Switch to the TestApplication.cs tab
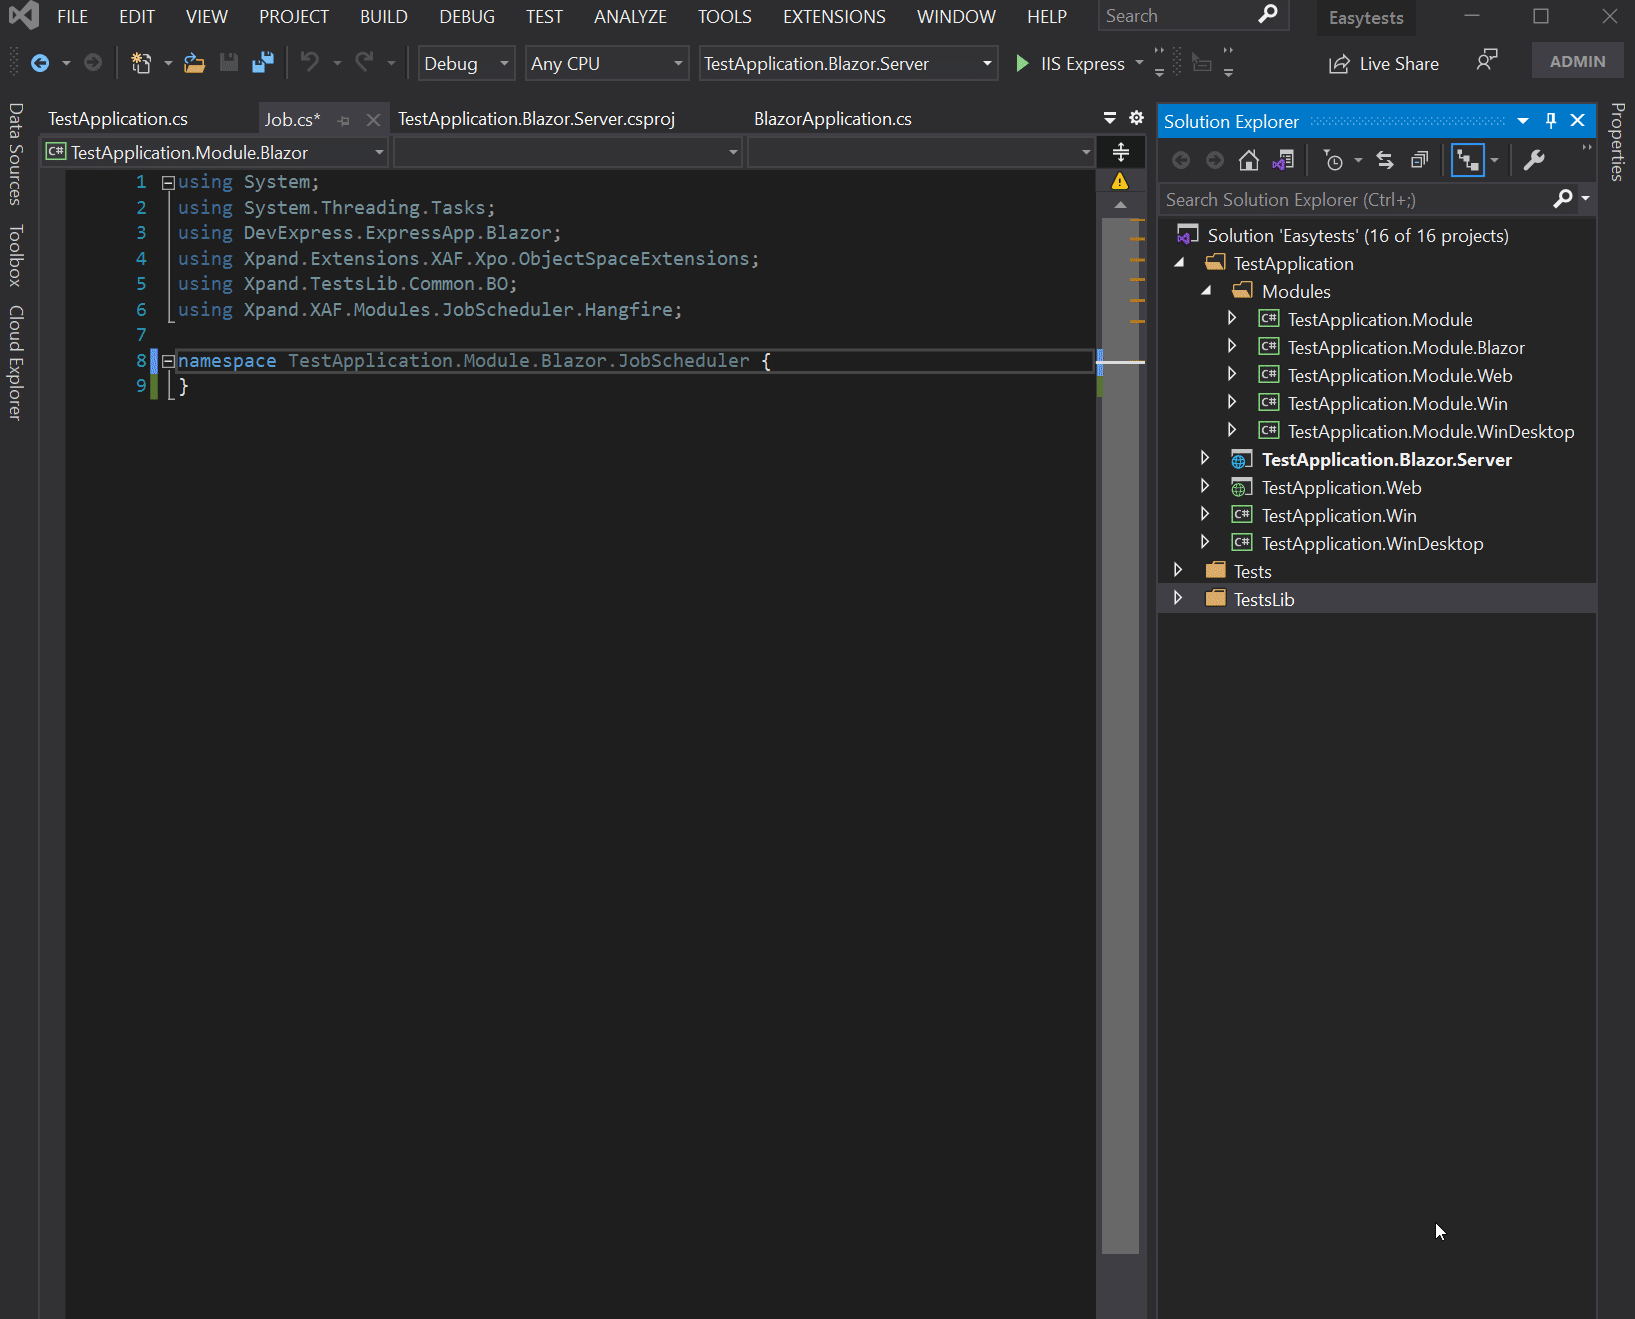This screenshot has width=1635, height=1319. click(118, 119)
